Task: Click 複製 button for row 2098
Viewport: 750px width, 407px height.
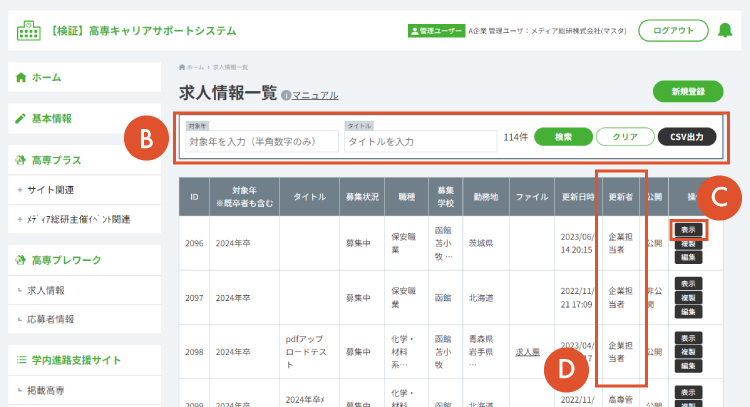Action: pyautogui.click(x=688, y=352)
